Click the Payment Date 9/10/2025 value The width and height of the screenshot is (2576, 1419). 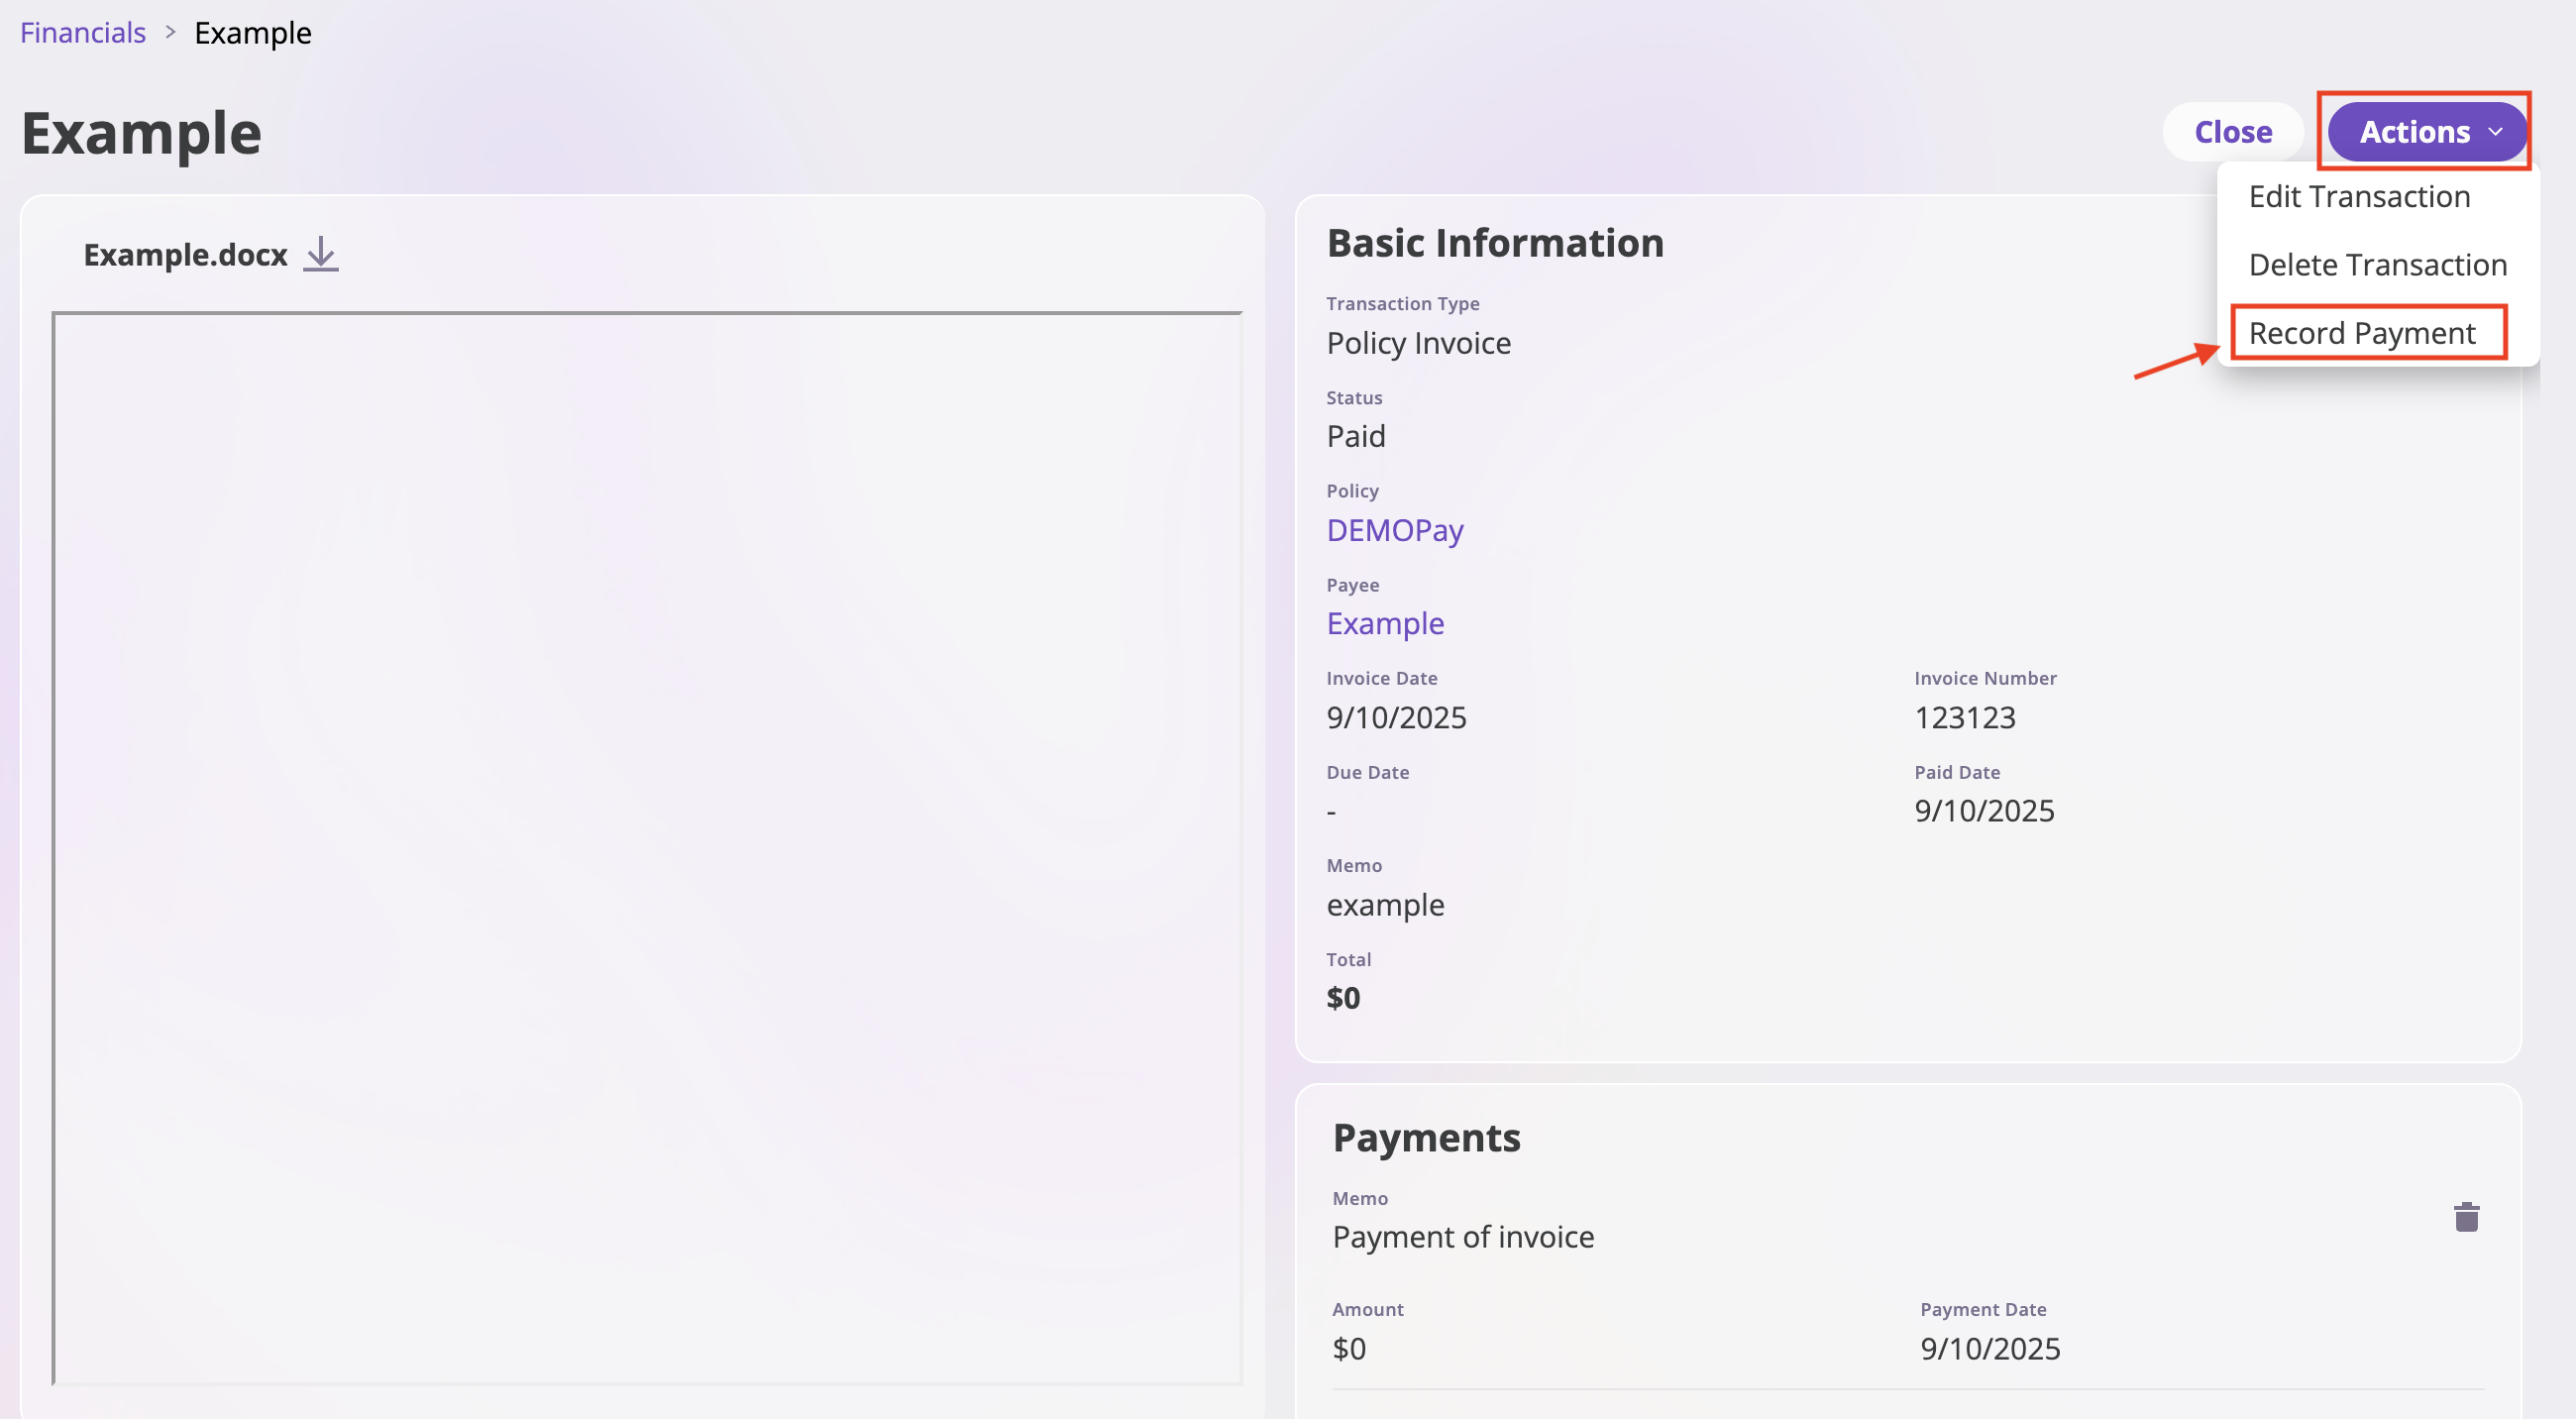[x=1989, y=1348]
